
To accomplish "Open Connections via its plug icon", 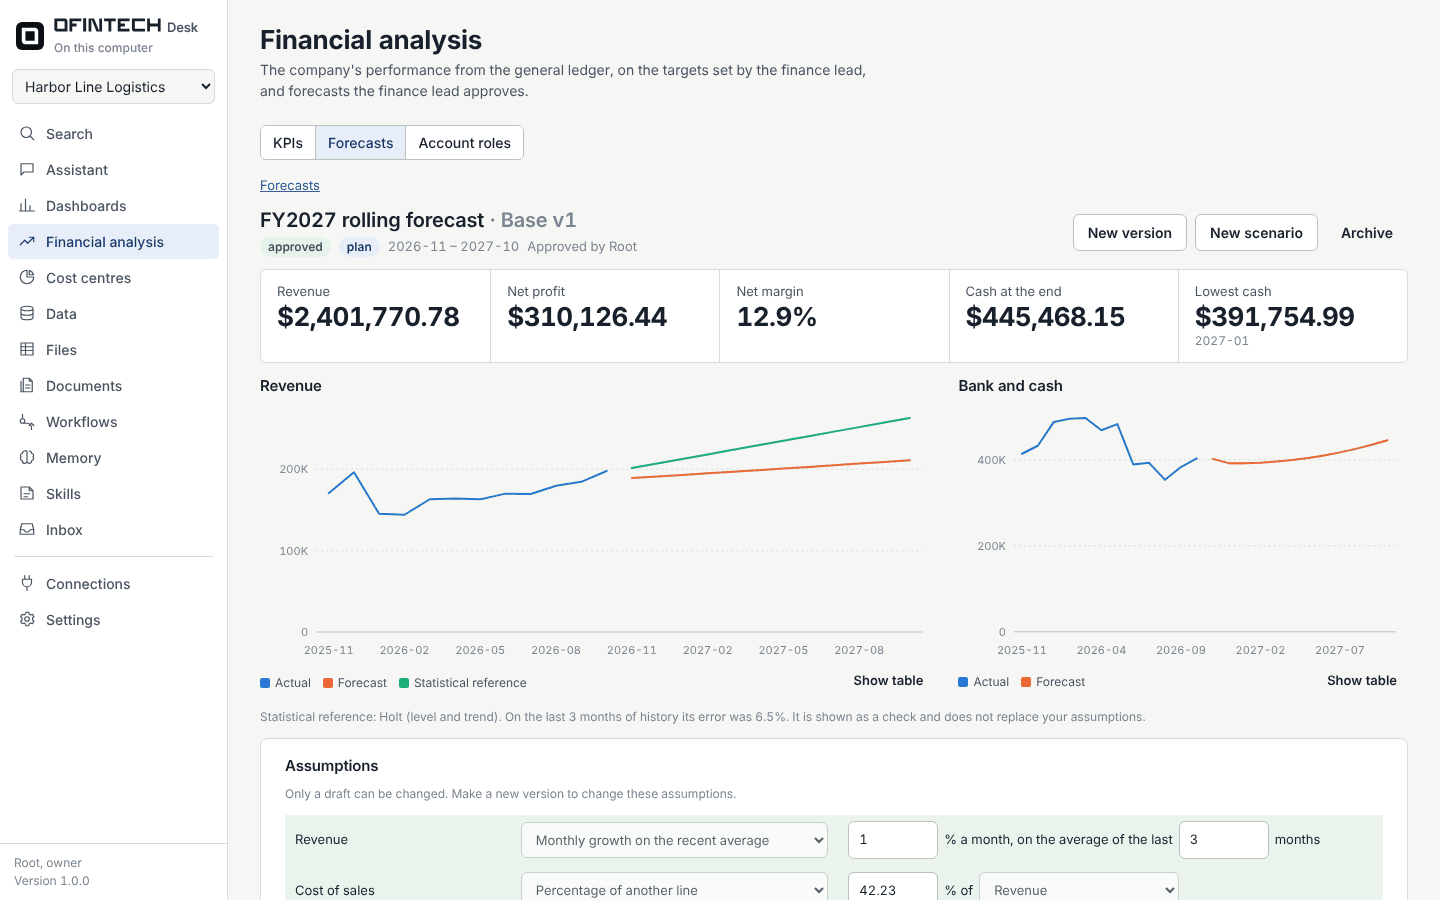I will coord(27,584).
